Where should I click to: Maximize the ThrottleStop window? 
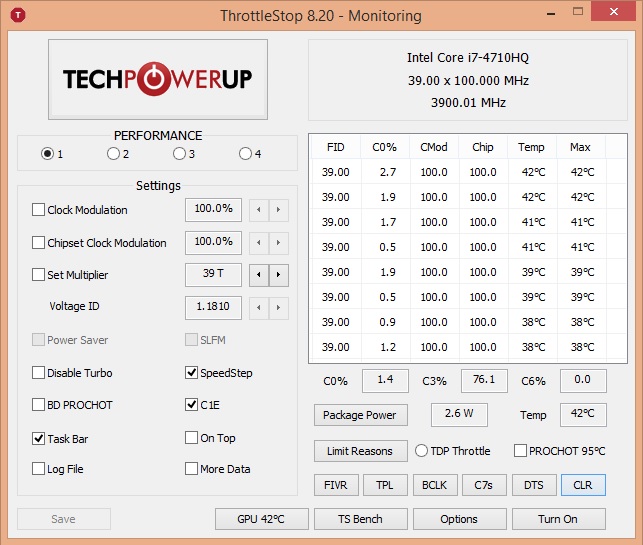tap(578, 12)
